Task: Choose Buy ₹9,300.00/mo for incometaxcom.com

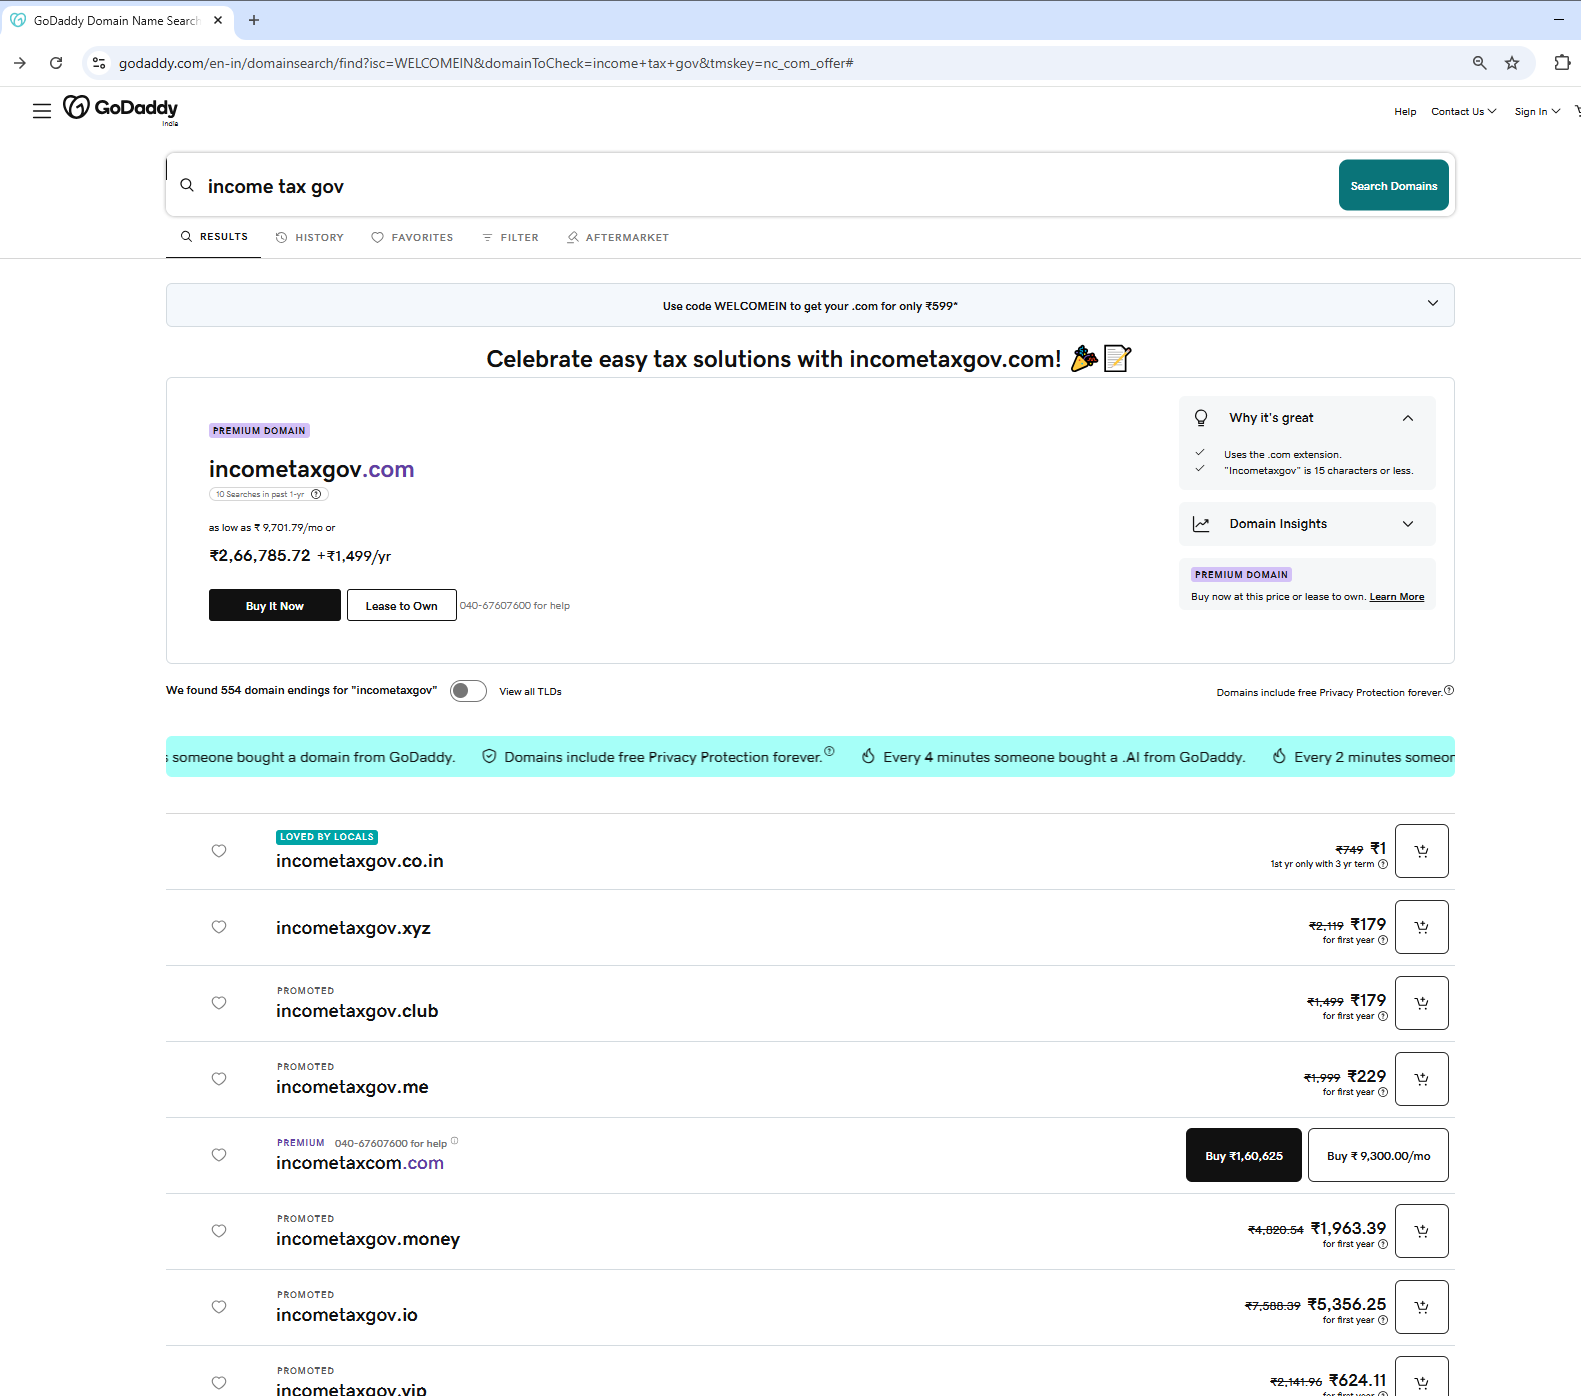Action: 1379,1155
